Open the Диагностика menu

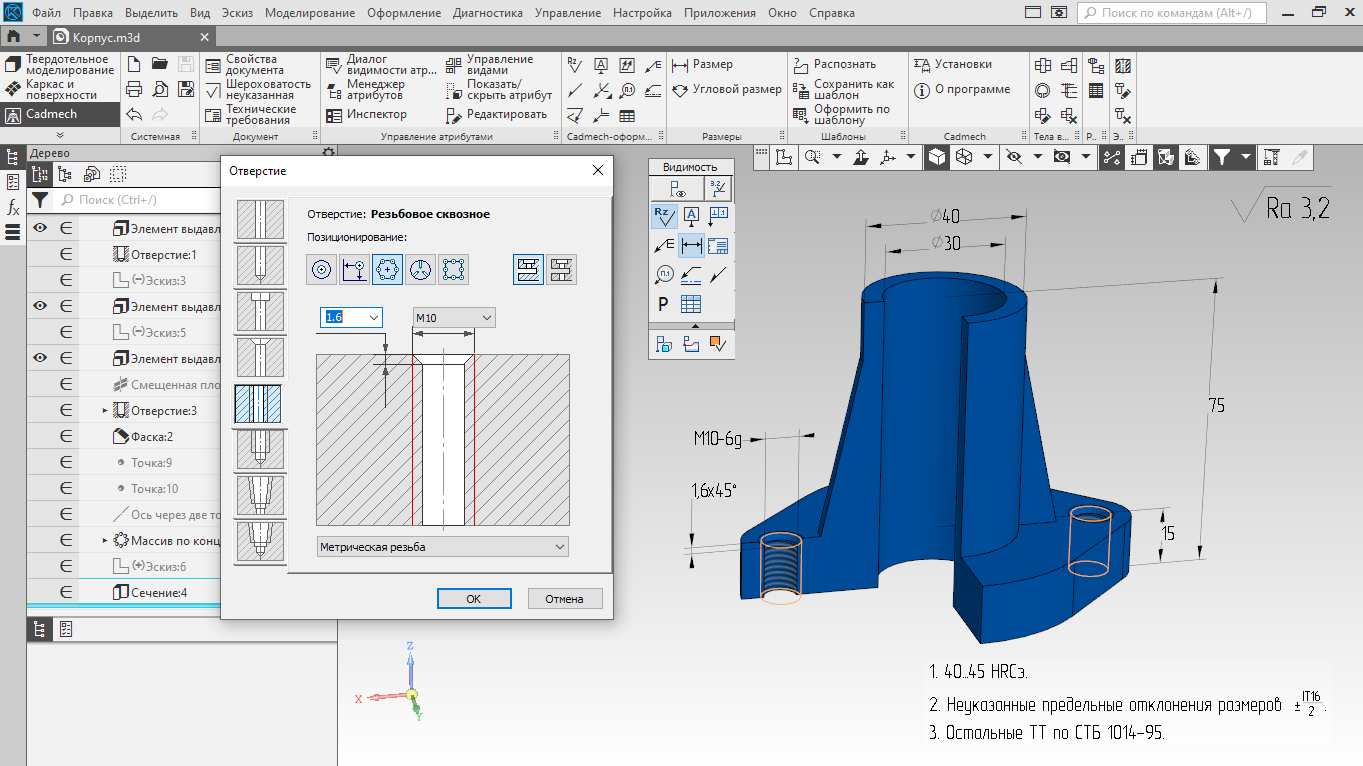(x=487, y=13)
